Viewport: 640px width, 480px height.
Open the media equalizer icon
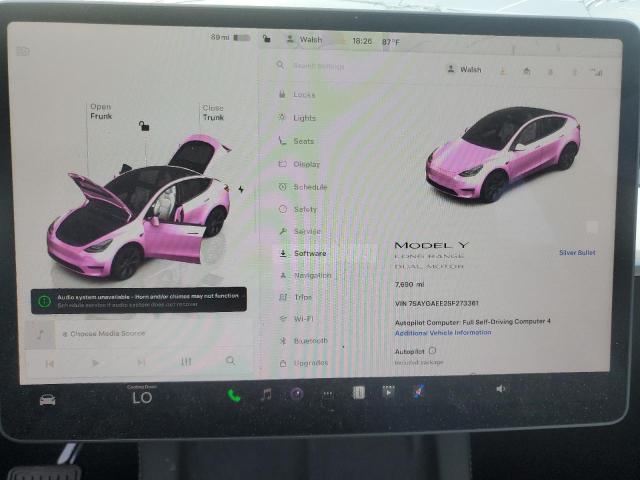click(186, 362)
